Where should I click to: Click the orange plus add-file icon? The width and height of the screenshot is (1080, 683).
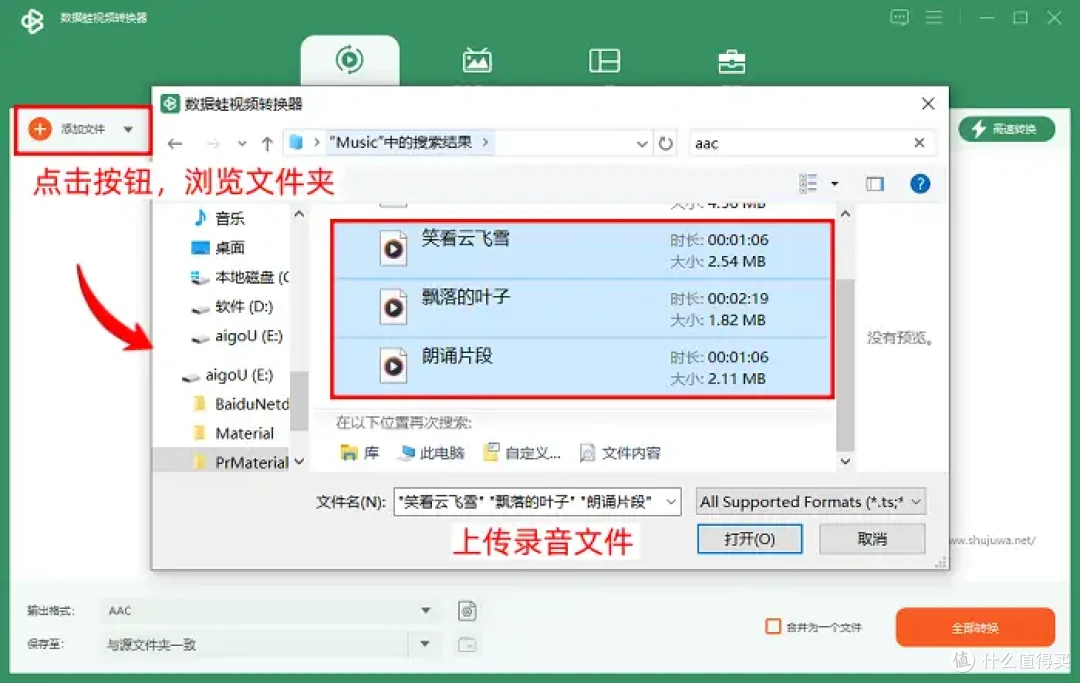(40, 129)
